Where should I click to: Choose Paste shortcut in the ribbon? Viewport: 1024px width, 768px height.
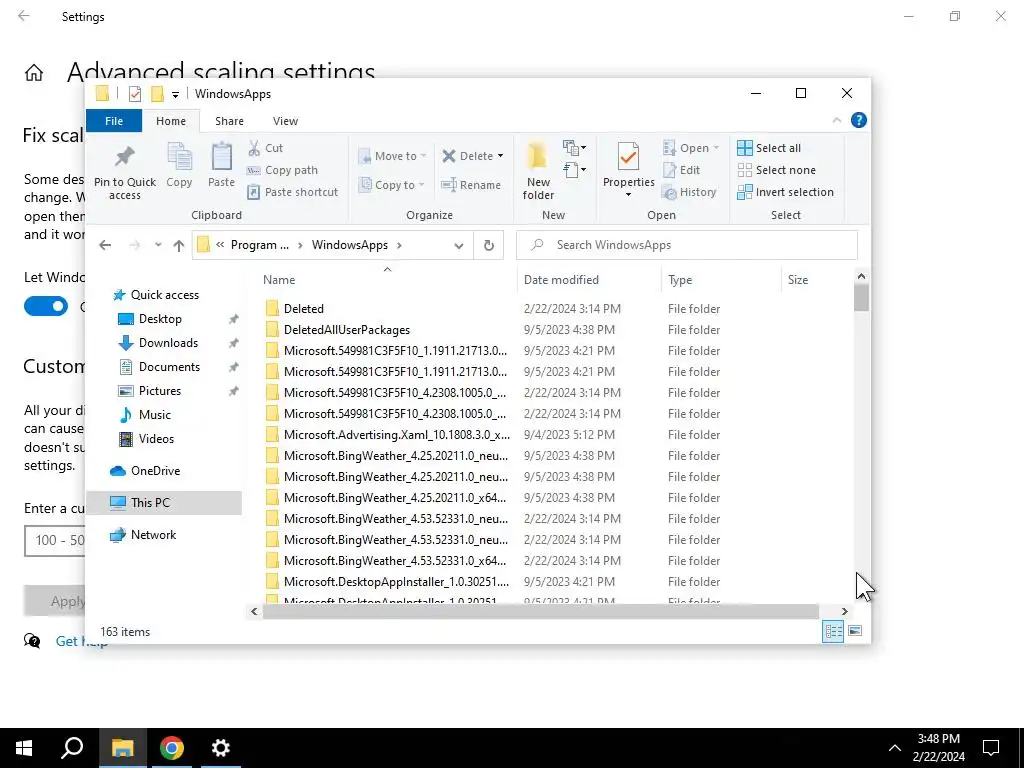pyautogui.click(x=293, y=192)
